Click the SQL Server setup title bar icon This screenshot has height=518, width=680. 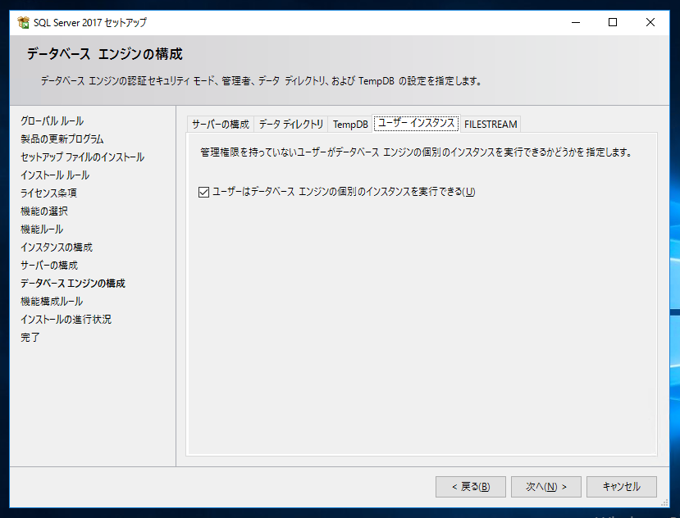point(23,22)
